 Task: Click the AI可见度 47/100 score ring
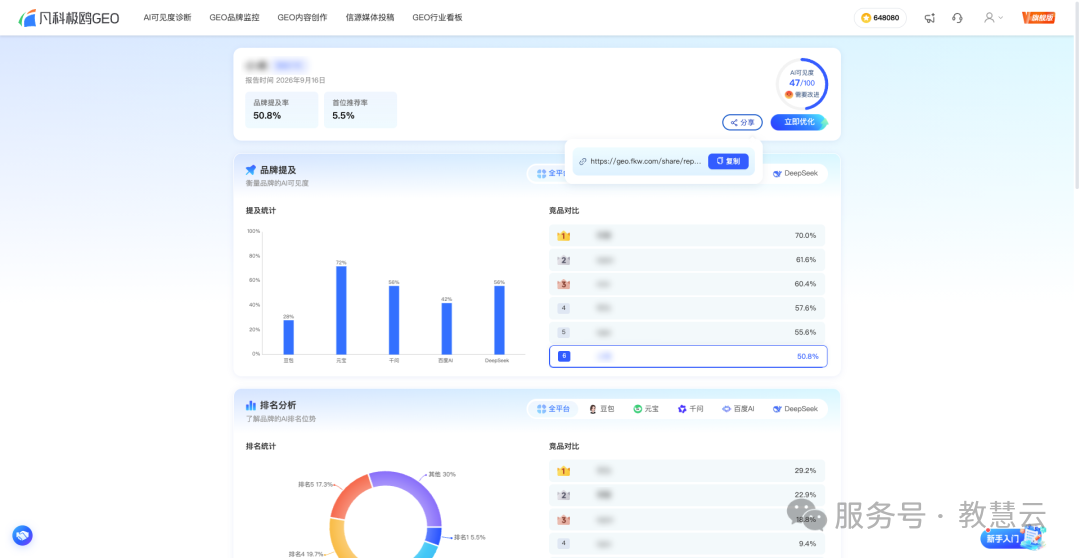(x=802, y=83)
